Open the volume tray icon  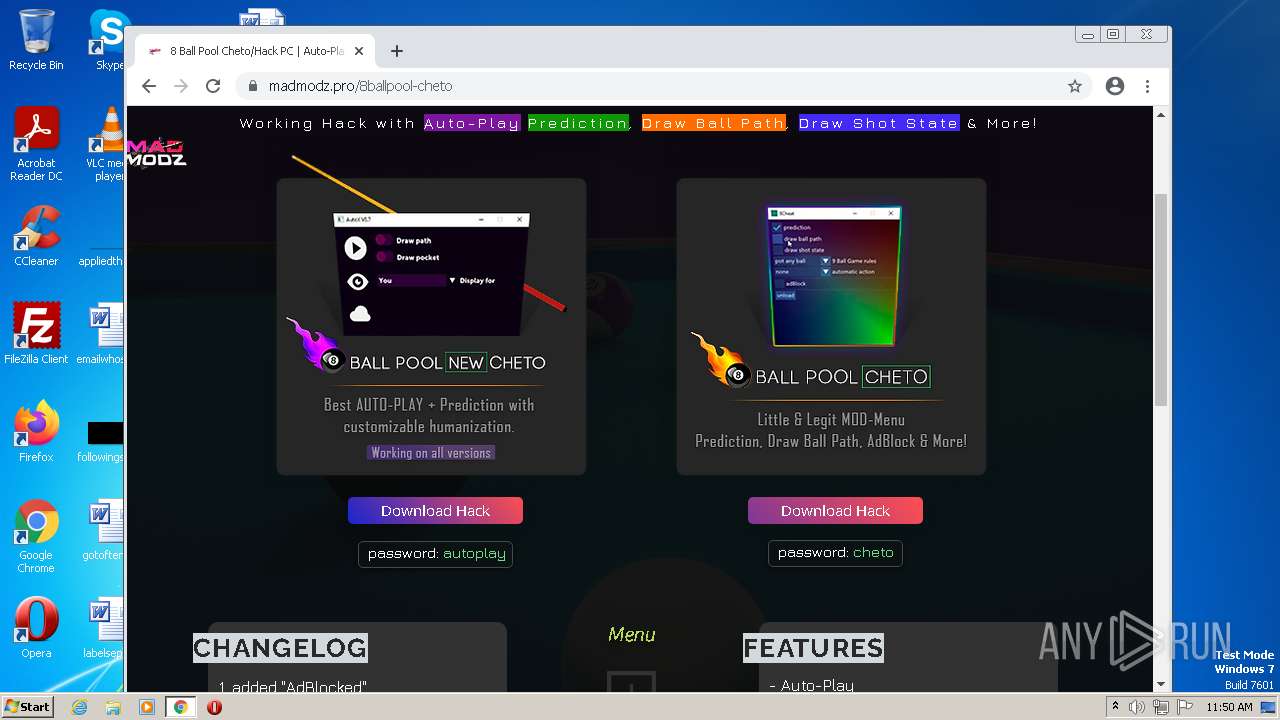[1137, 707]
